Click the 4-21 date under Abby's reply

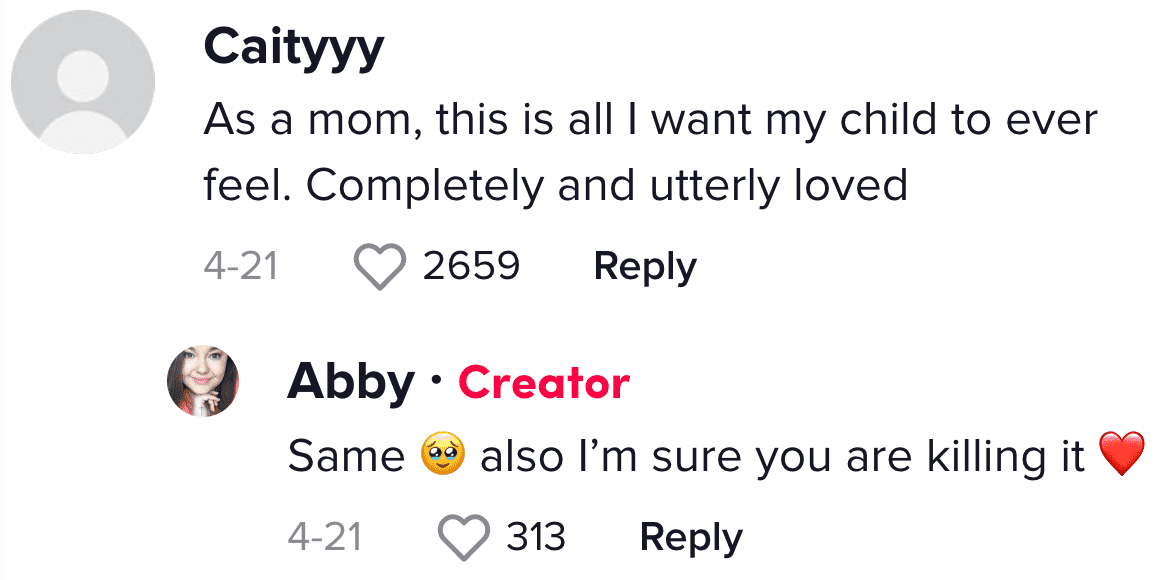(324, 537)
